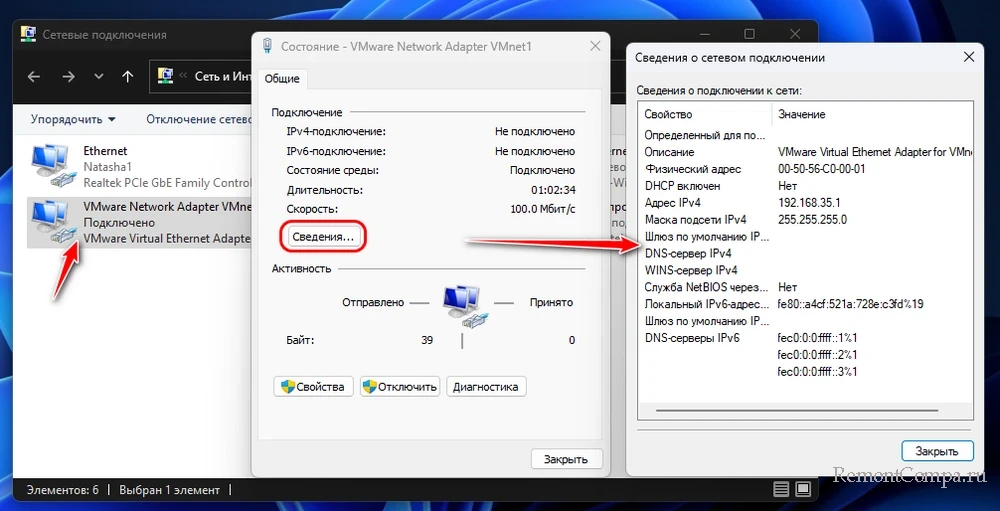Screen dimensions: 1000x511
Task: Open the «Упорядочить» dropdown menu
Action: pos(73,119)
